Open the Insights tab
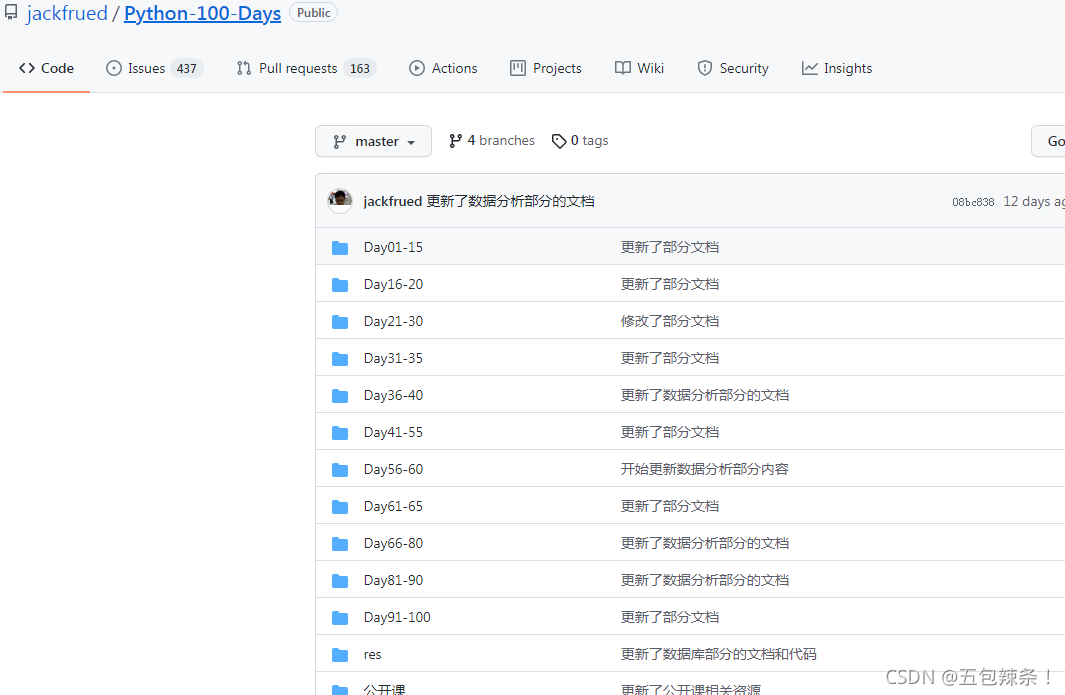This screenshot has height=695, width=1065. pos(837,68)
